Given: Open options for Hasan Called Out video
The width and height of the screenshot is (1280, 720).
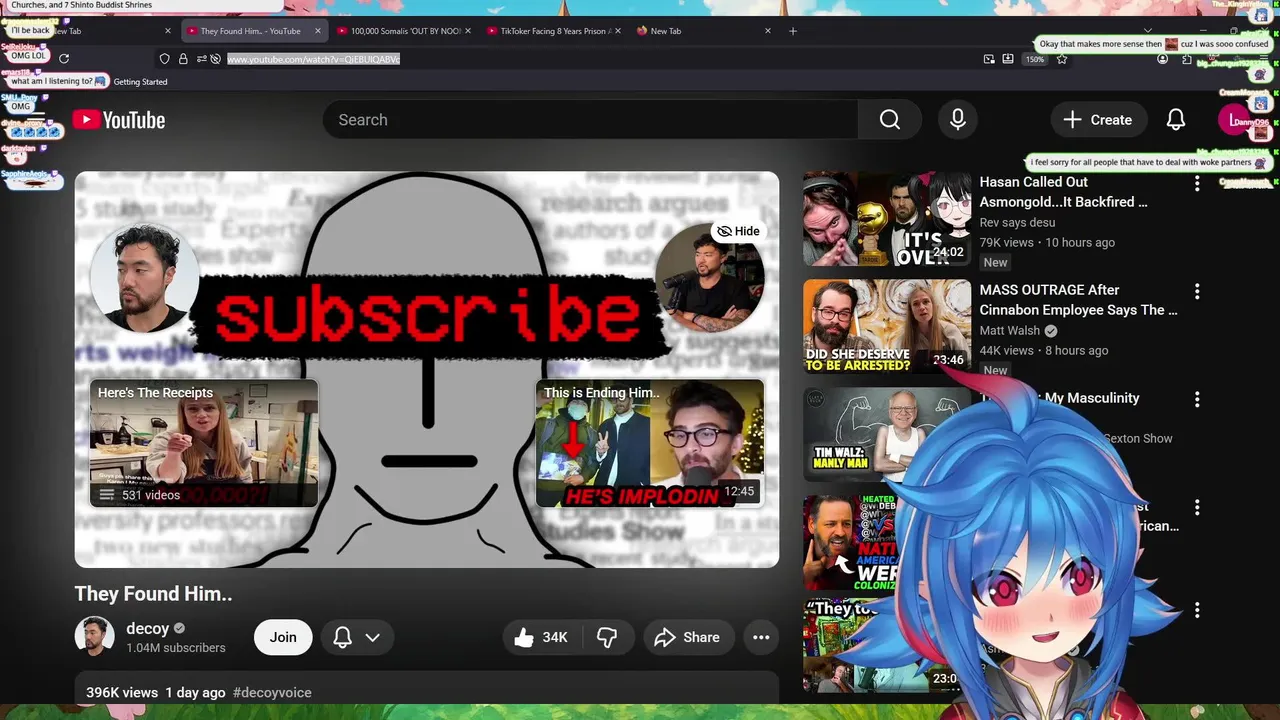Looking at the screenshot, I should coord(1197,183).
